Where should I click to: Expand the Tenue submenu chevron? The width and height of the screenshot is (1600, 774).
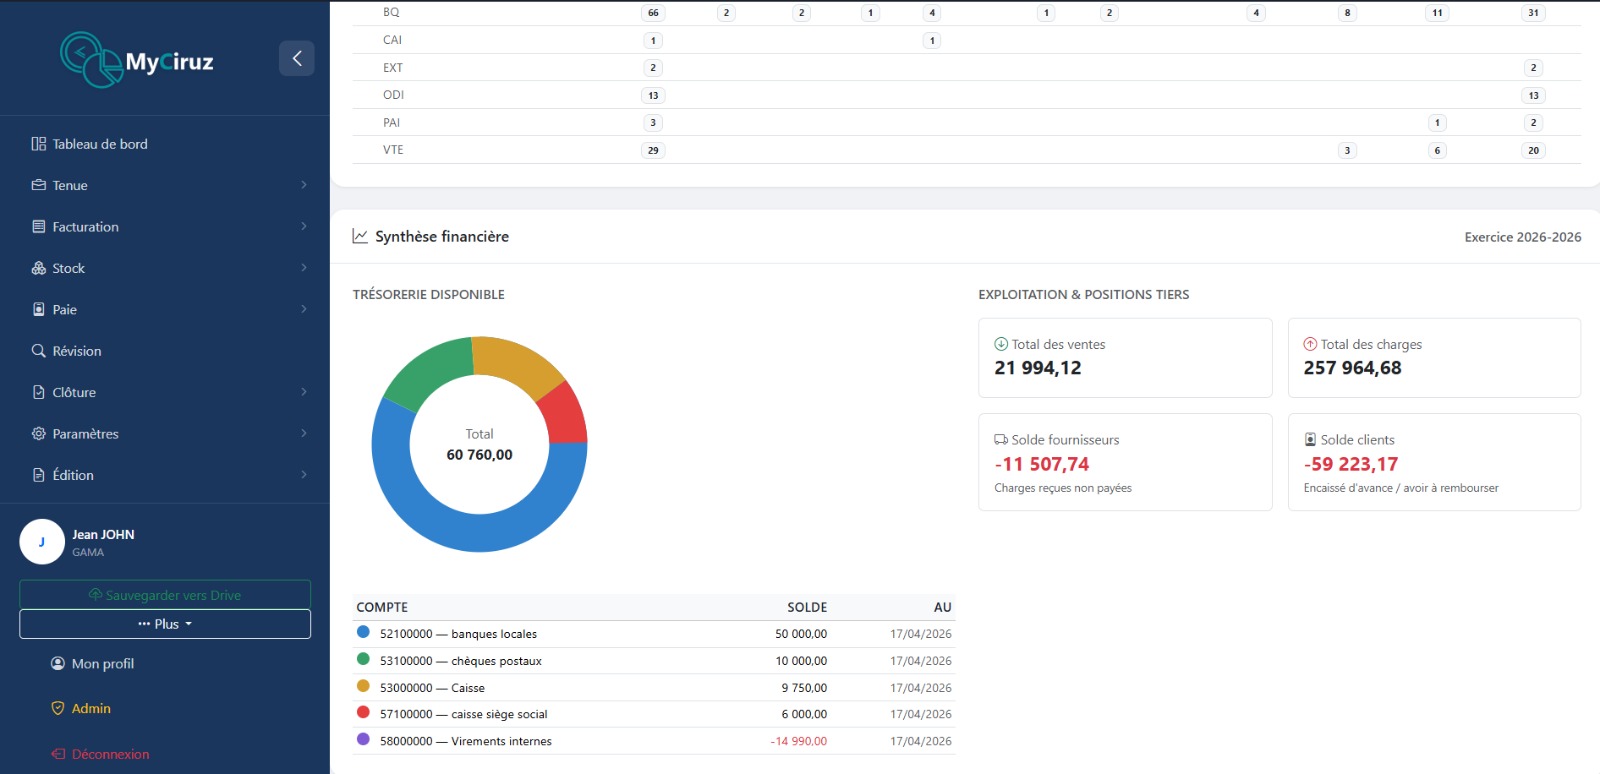304,185
